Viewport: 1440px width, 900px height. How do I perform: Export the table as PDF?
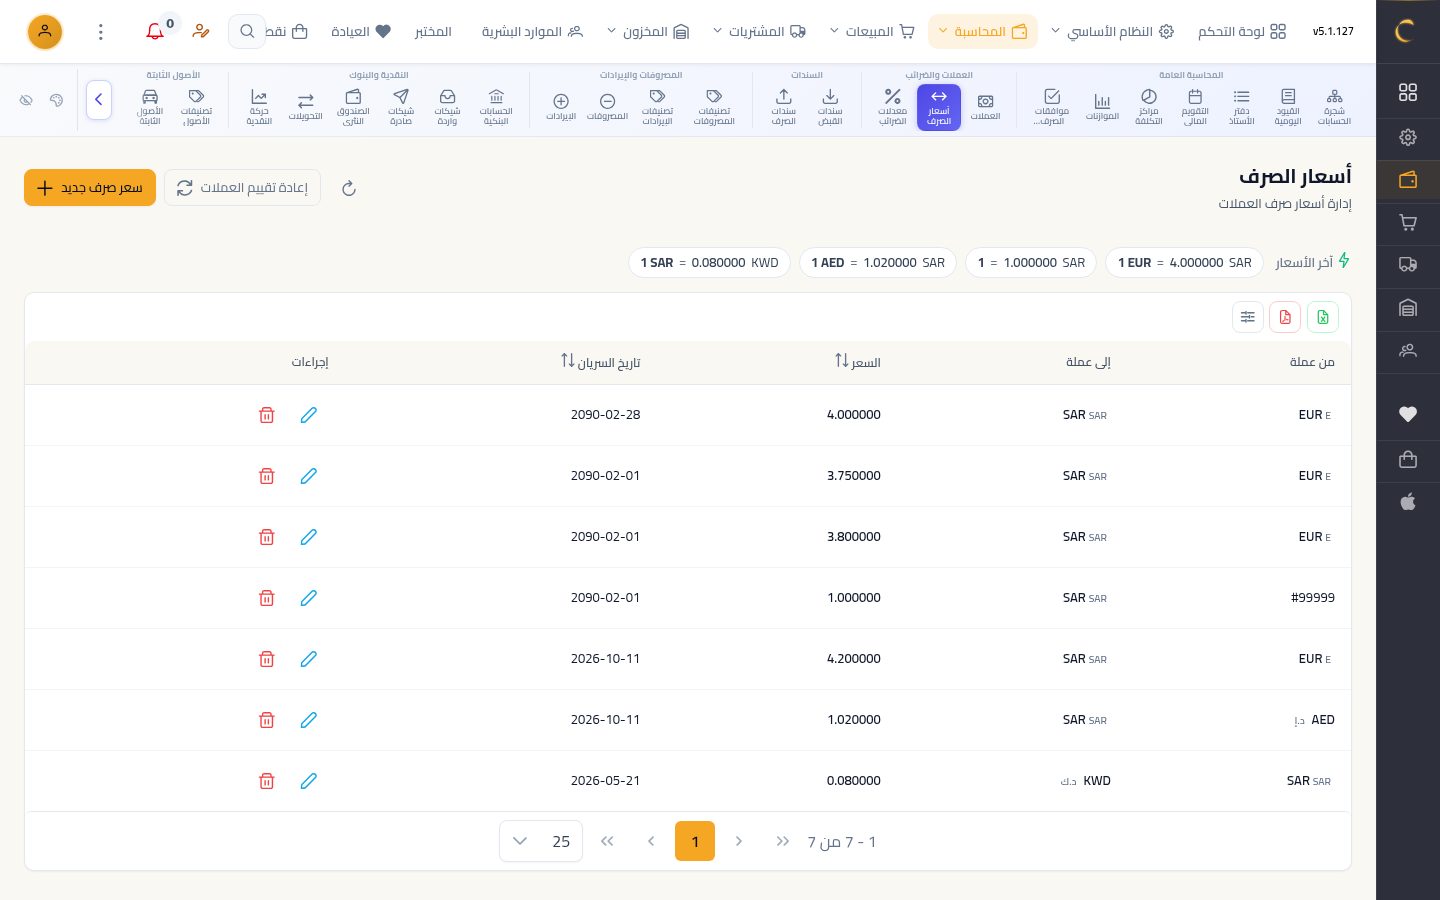click(x=1285, y=317)
